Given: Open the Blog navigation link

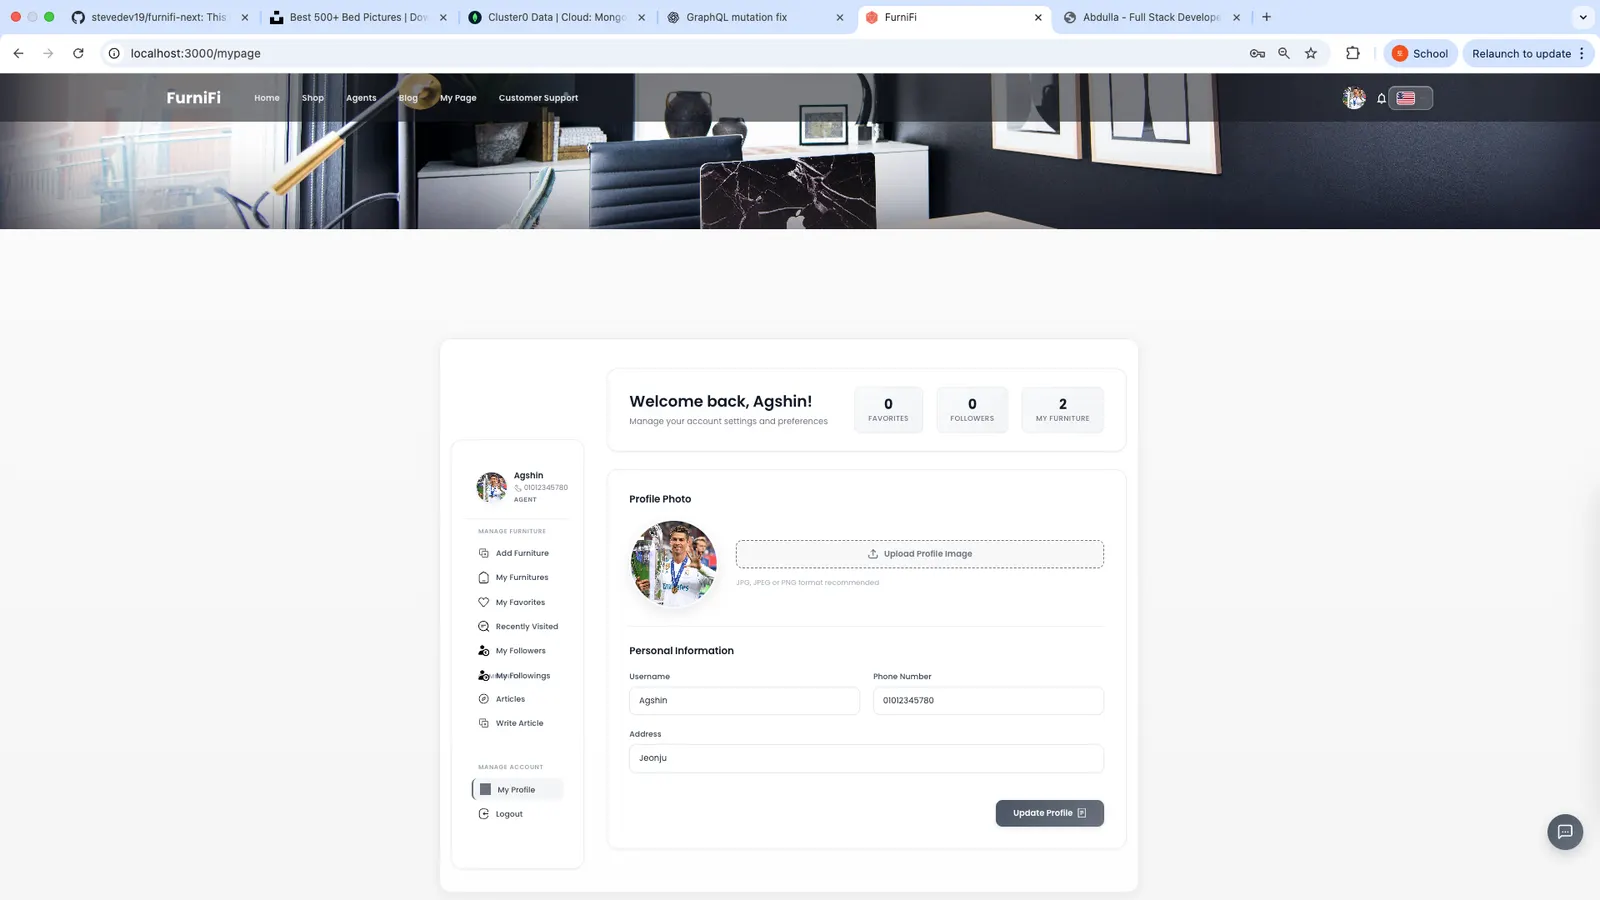Looking at the screenshot, I should coord(408,98).
